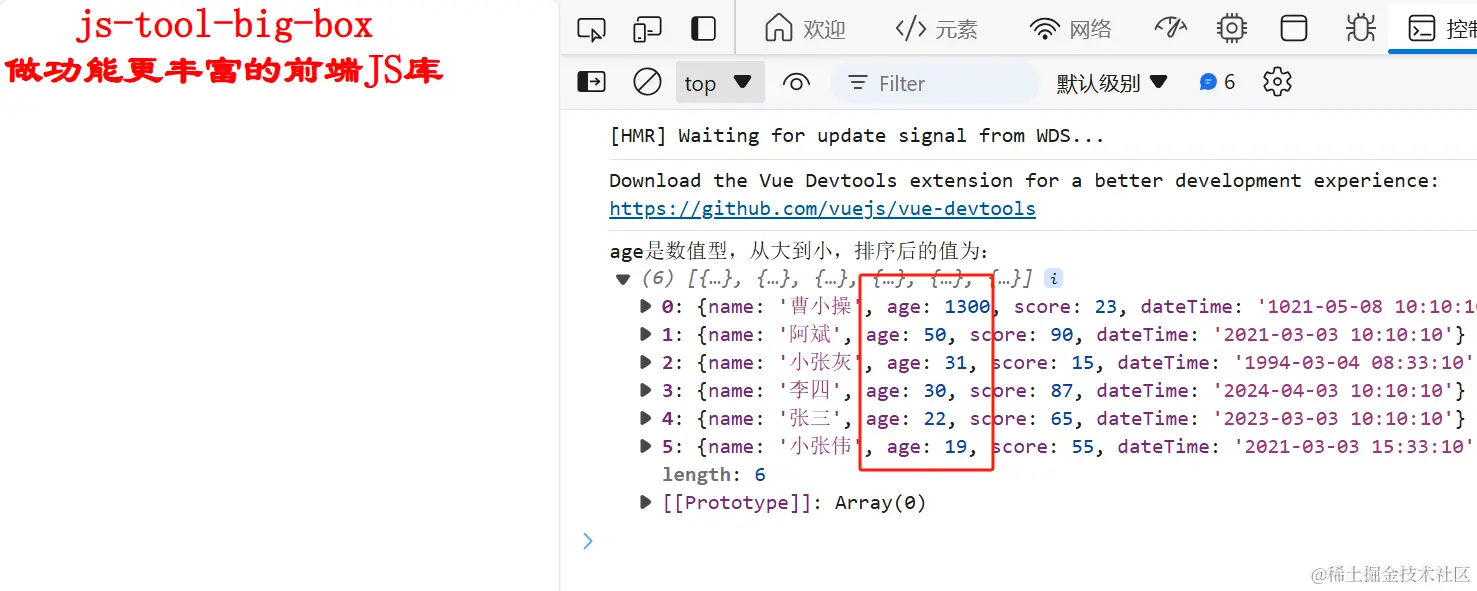Toggle the DevTools activity bar dock icon
This screenshot has width=1477, height=591.
tap(704, 29)
